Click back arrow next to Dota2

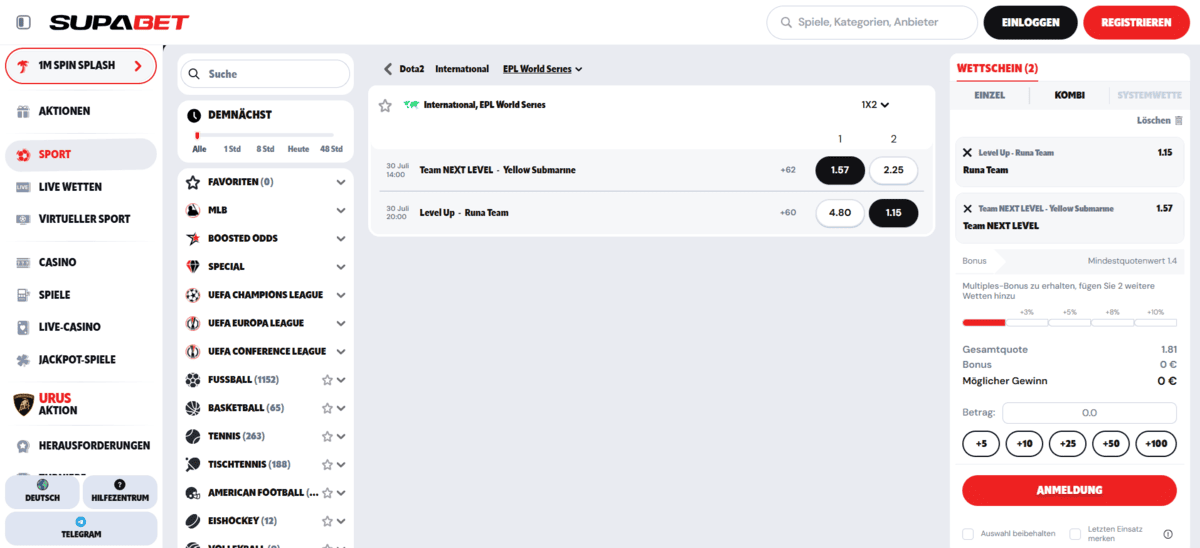coord(388,69)
